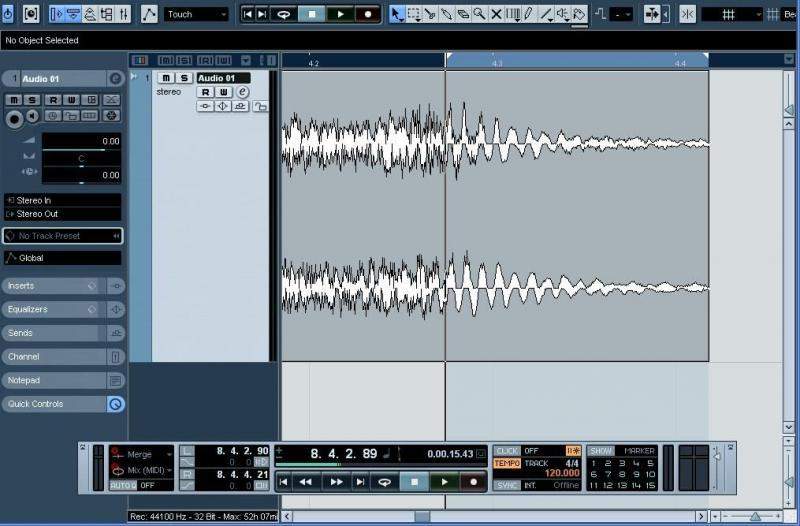Screen dimensions: 800x526
Task: Open automation panel icon in toolbar
Action: click(149, 14)
